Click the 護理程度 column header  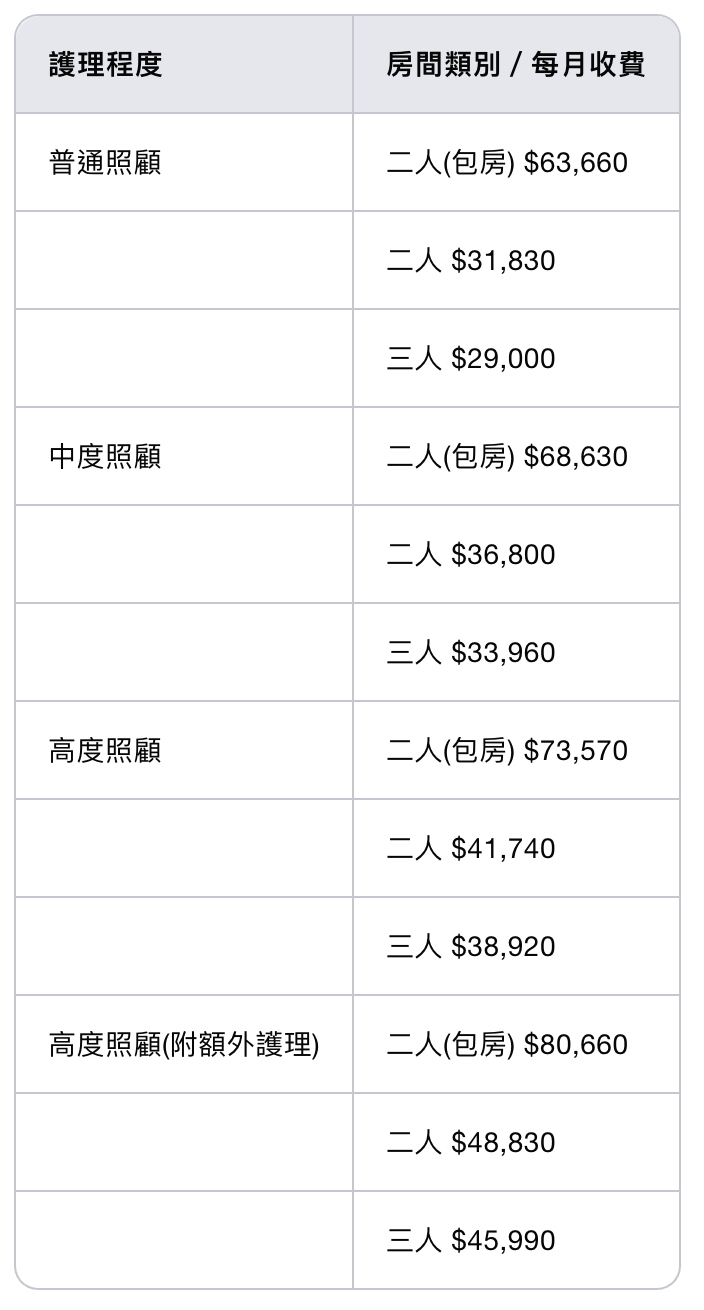105,65
